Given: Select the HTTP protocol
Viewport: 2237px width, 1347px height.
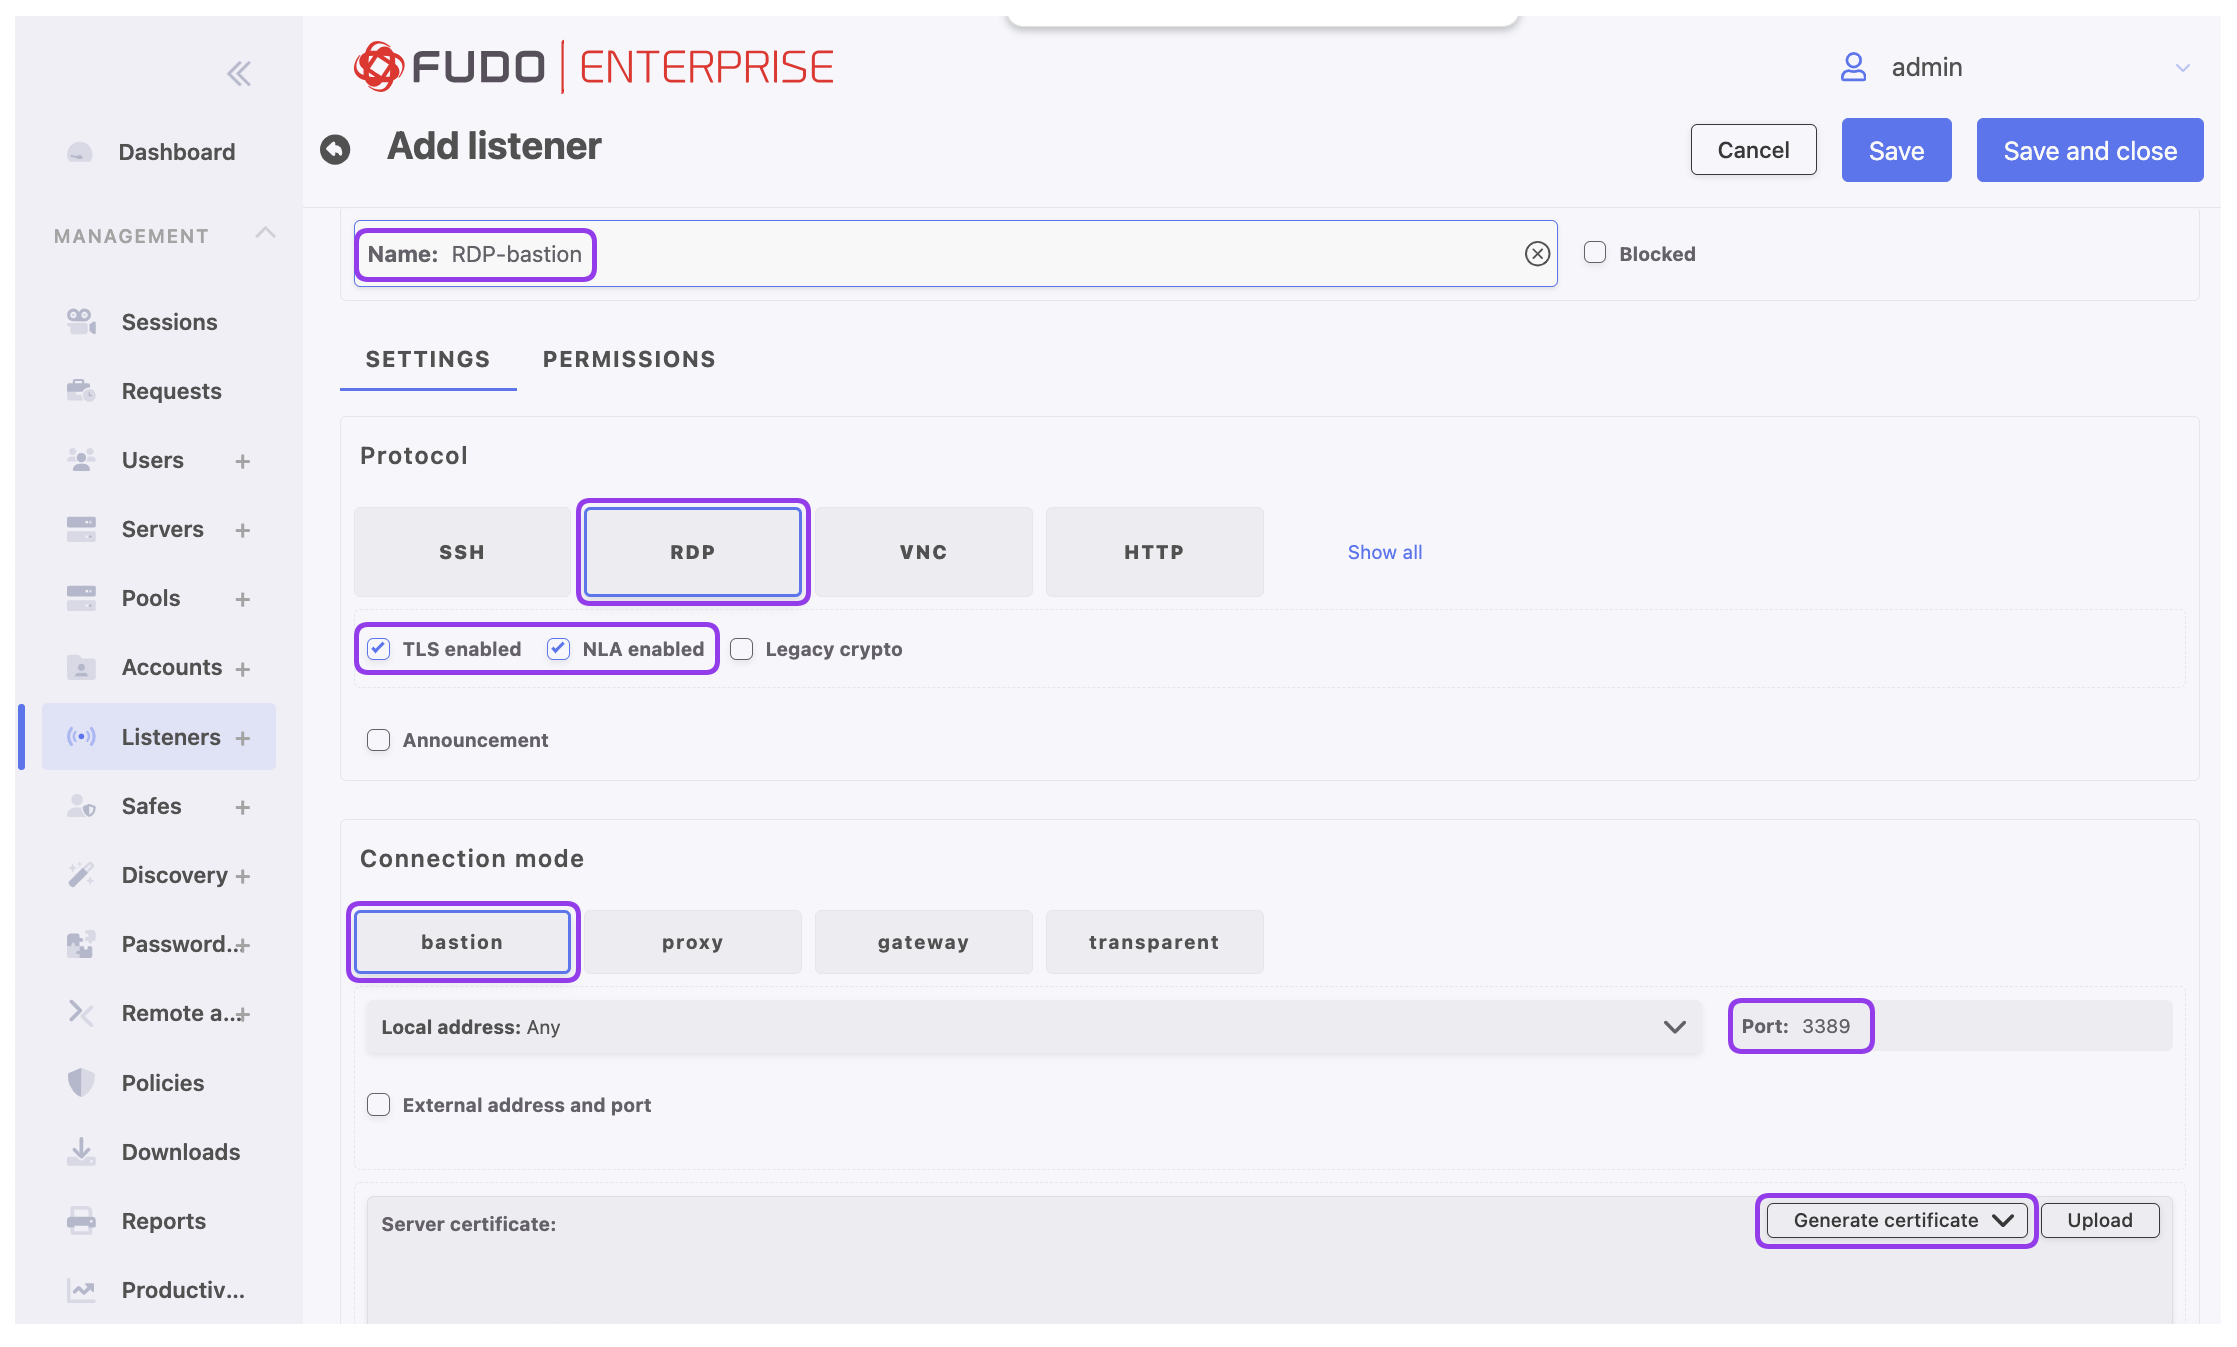Looking at the screenshot, I should coord(1154,552).
